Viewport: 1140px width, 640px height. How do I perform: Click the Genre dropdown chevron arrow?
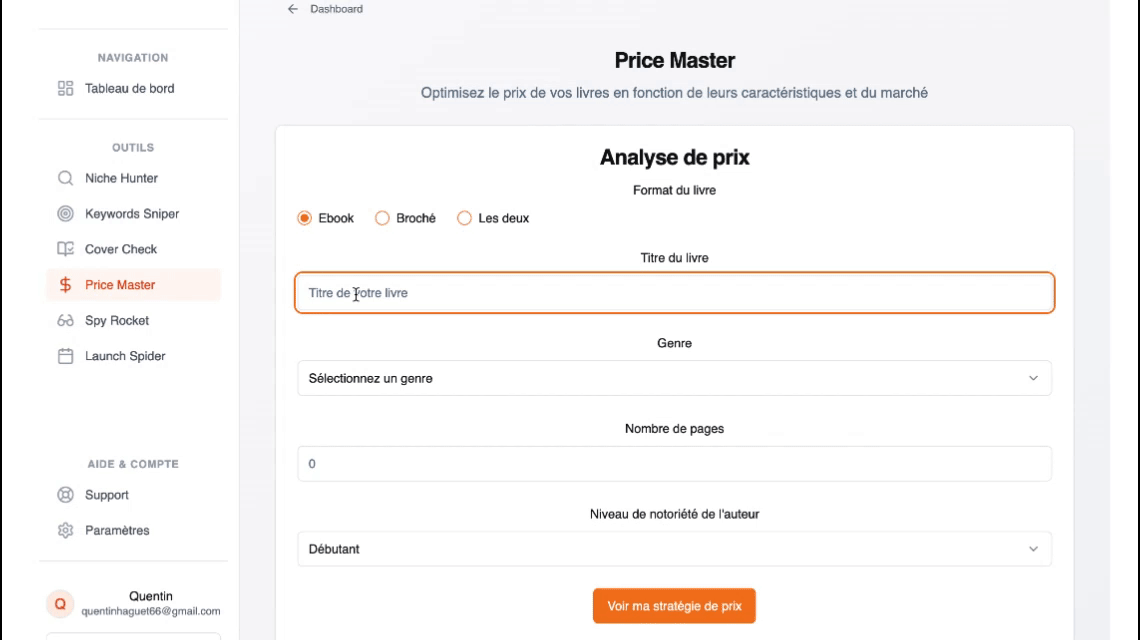click(1033, 378)
